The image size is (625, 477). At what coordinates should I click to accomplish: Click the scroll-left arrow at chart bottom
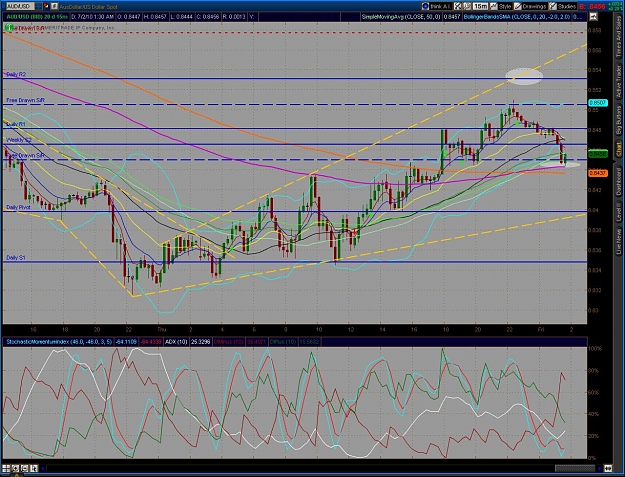(x=42, y=468)
